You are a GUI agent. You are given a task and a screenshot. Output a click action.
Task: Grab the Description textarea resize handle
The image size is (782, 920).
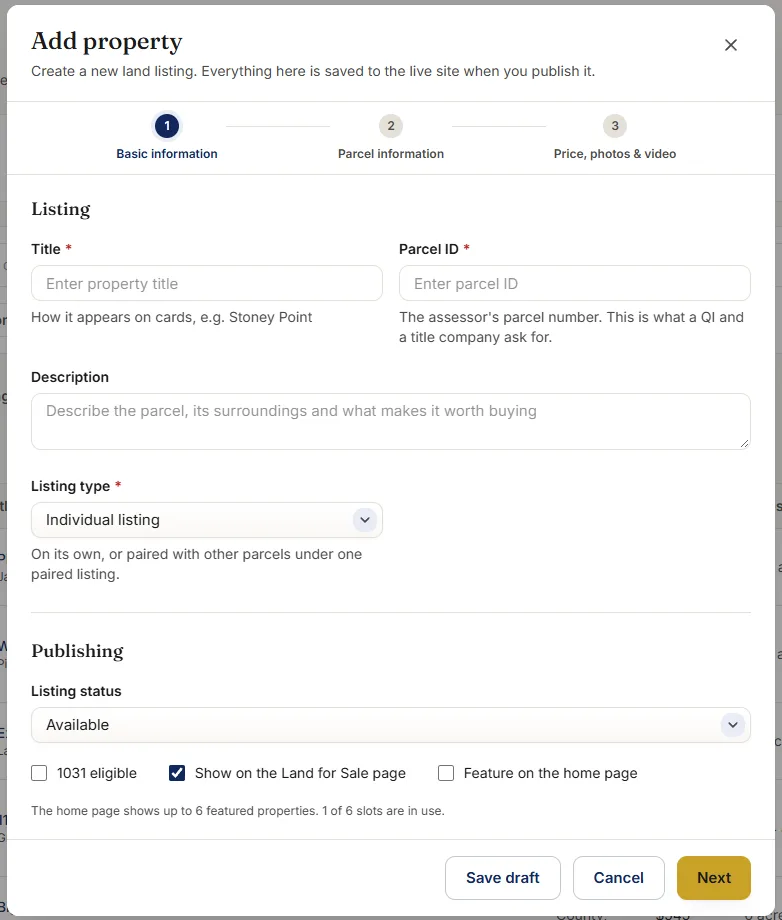coord(744,444)
